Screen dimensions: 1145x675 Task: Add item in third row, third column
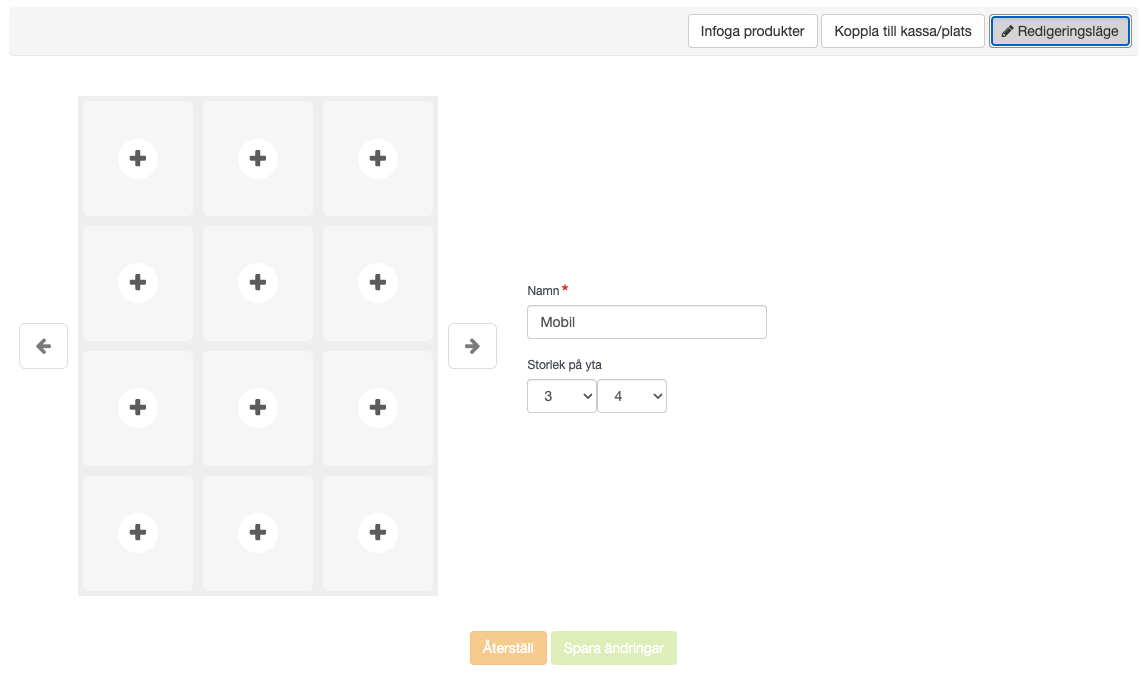click(x=378, y=408)
